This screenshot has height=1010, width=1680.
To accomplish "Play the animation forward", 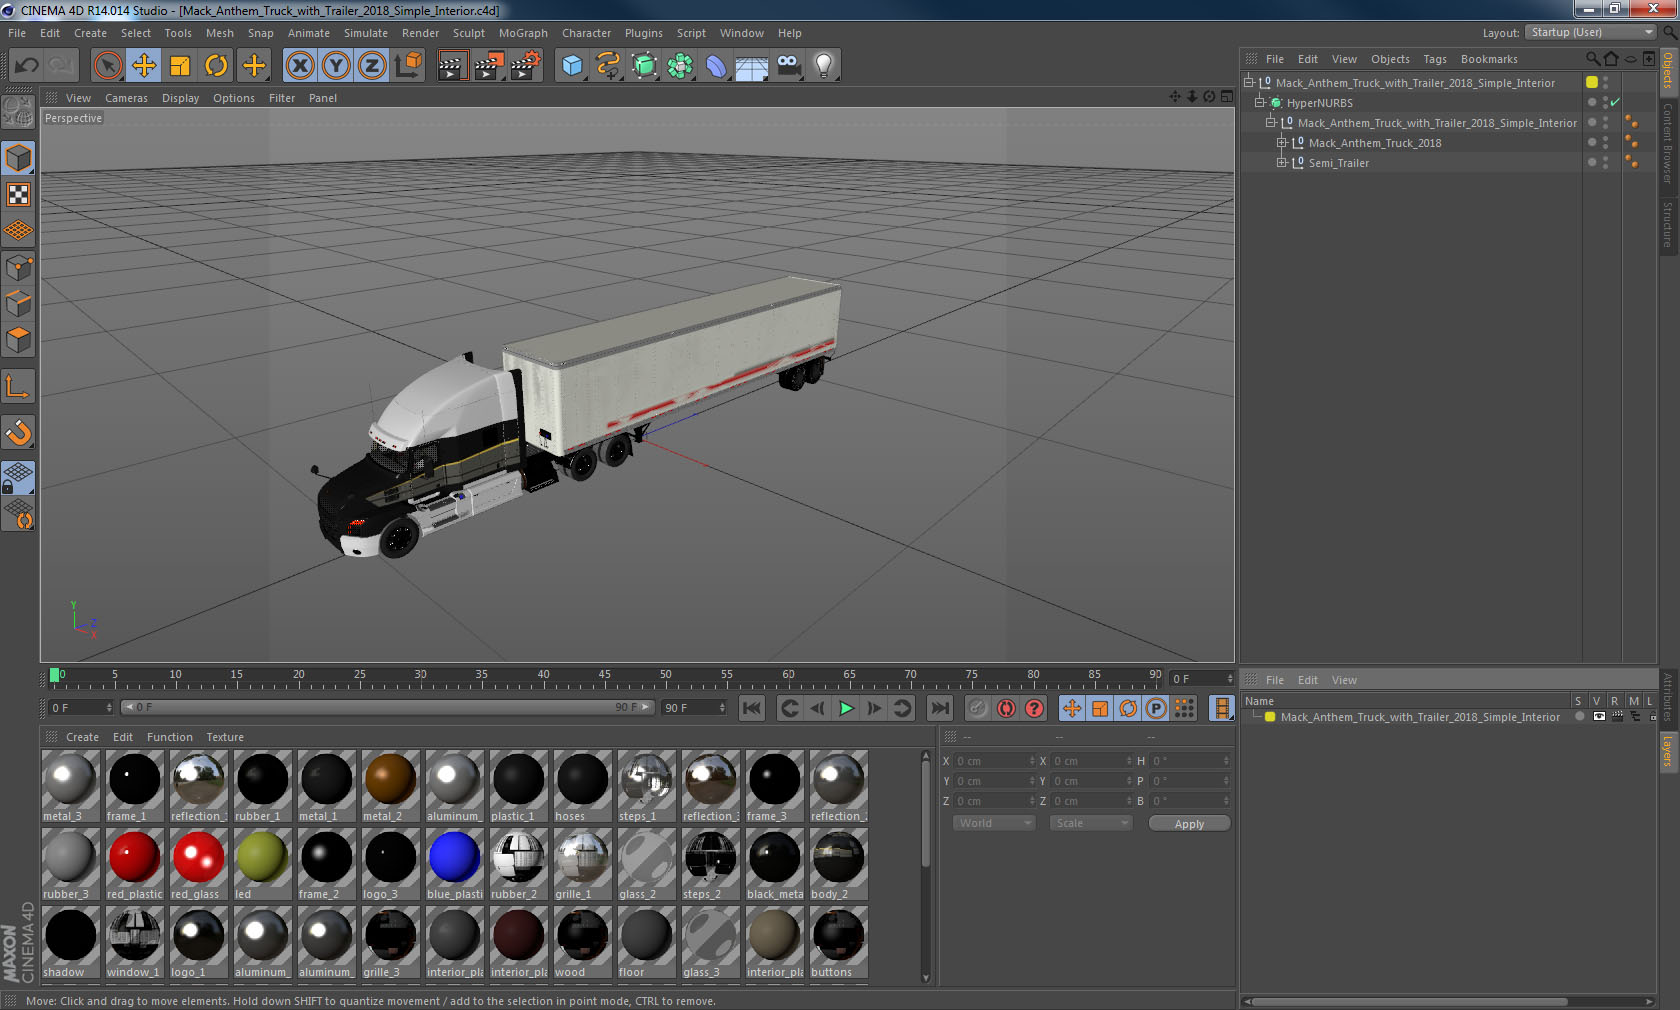I will point(846,708).
